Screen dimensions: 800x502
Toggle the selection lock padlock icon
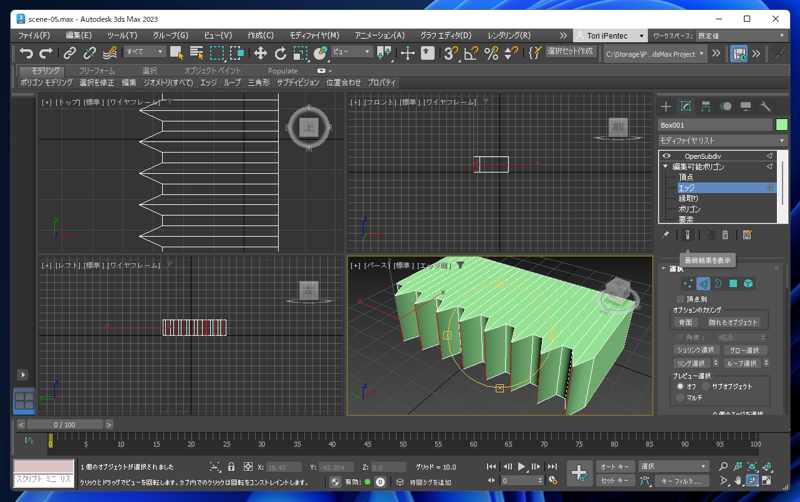coord(231,467)
